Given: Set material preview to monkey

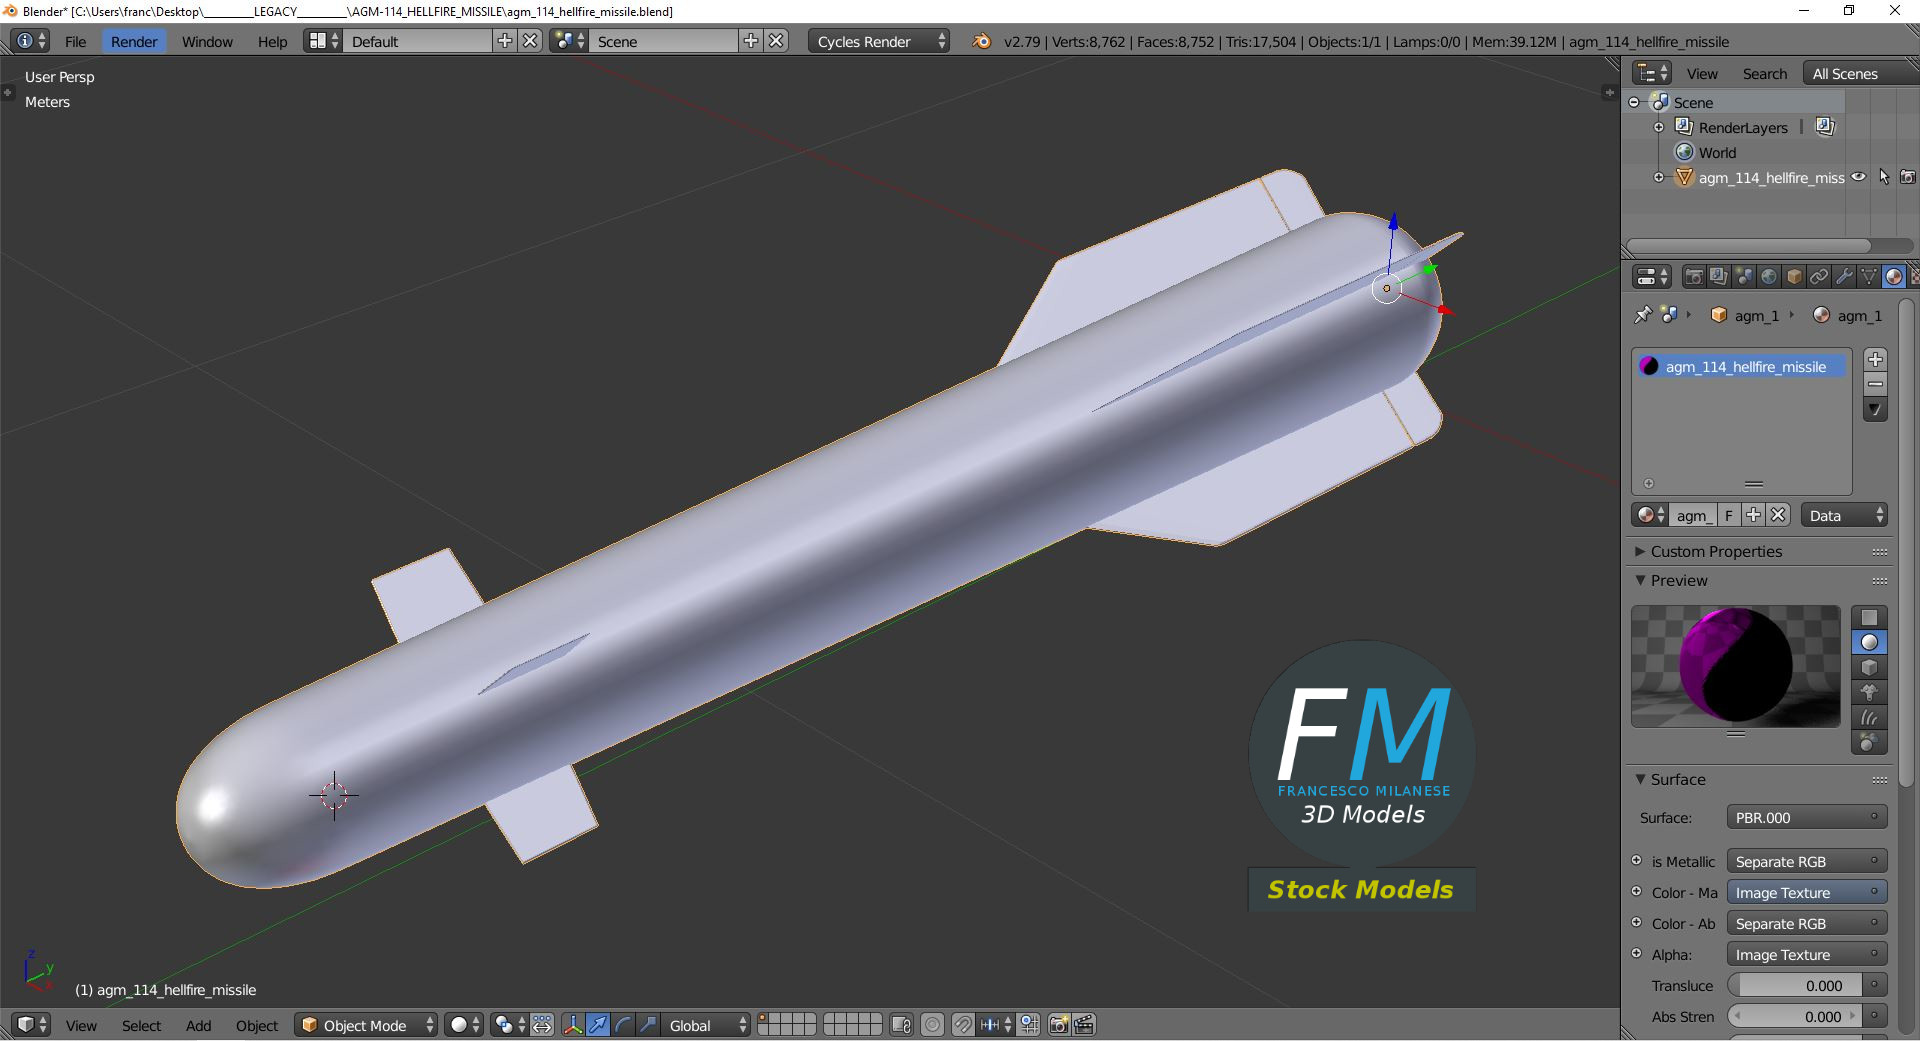Looking at the screenshot, I should 1869,692.
